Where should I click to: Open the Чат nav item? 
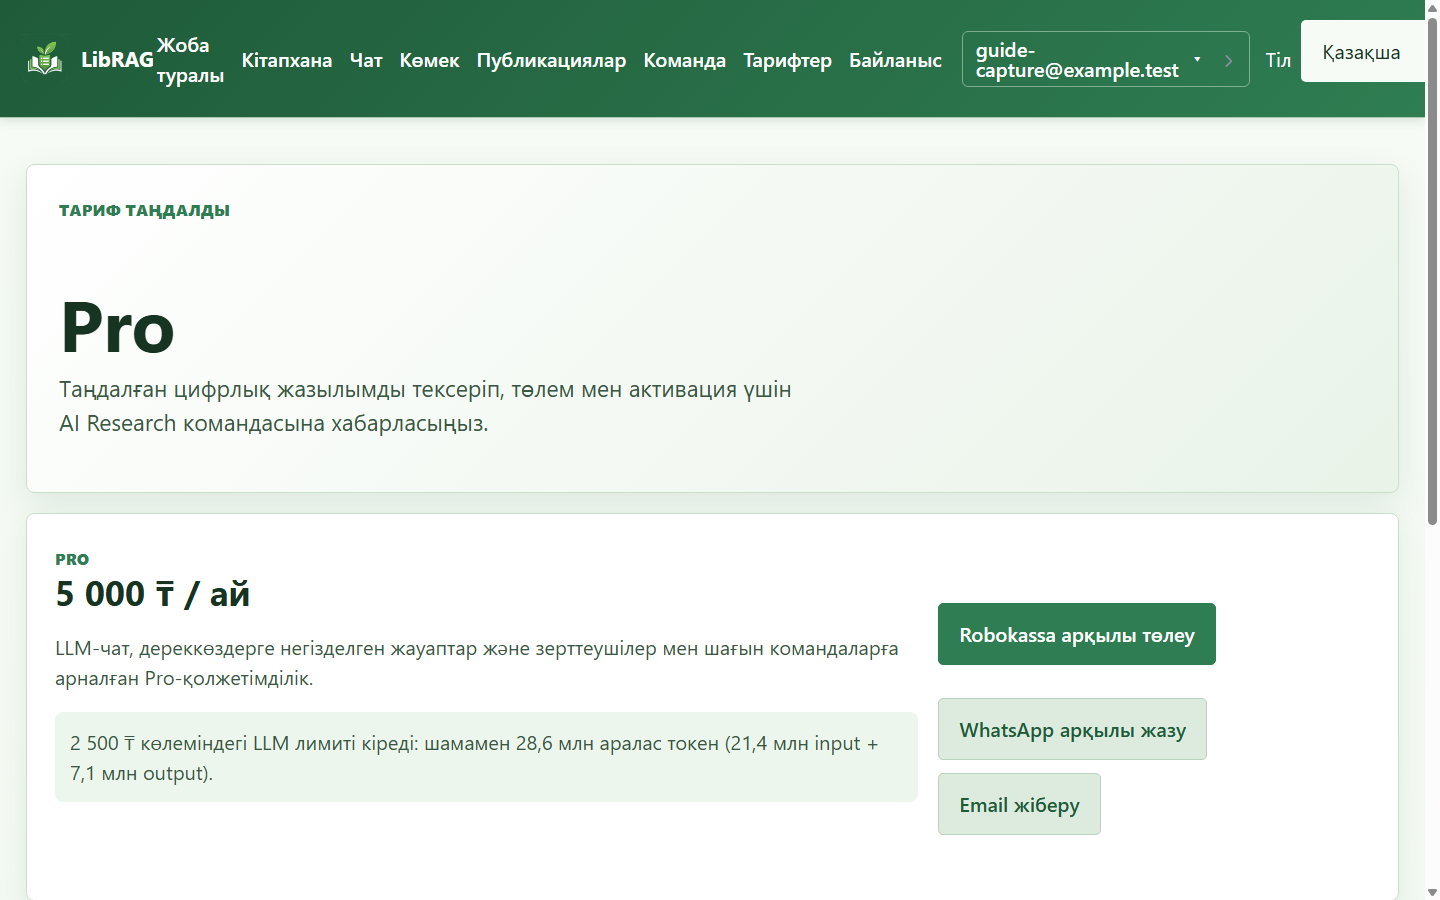click(366, 60)
